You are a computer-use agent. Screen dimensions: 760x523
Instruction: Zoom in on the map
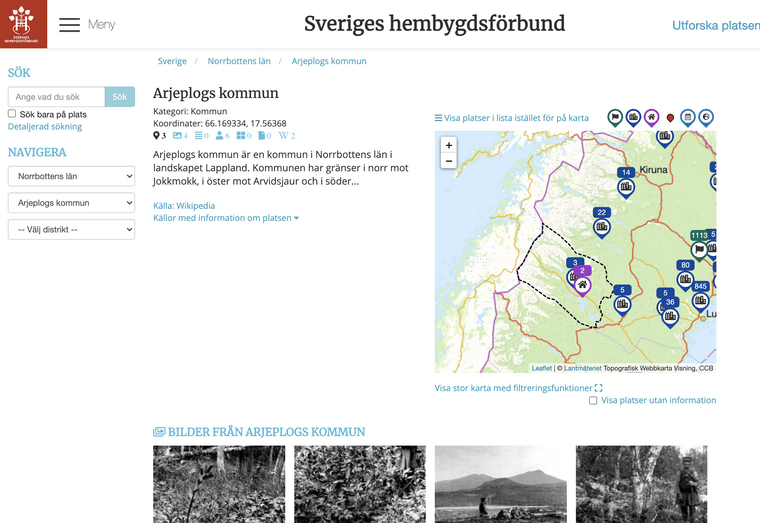point(449,145)
